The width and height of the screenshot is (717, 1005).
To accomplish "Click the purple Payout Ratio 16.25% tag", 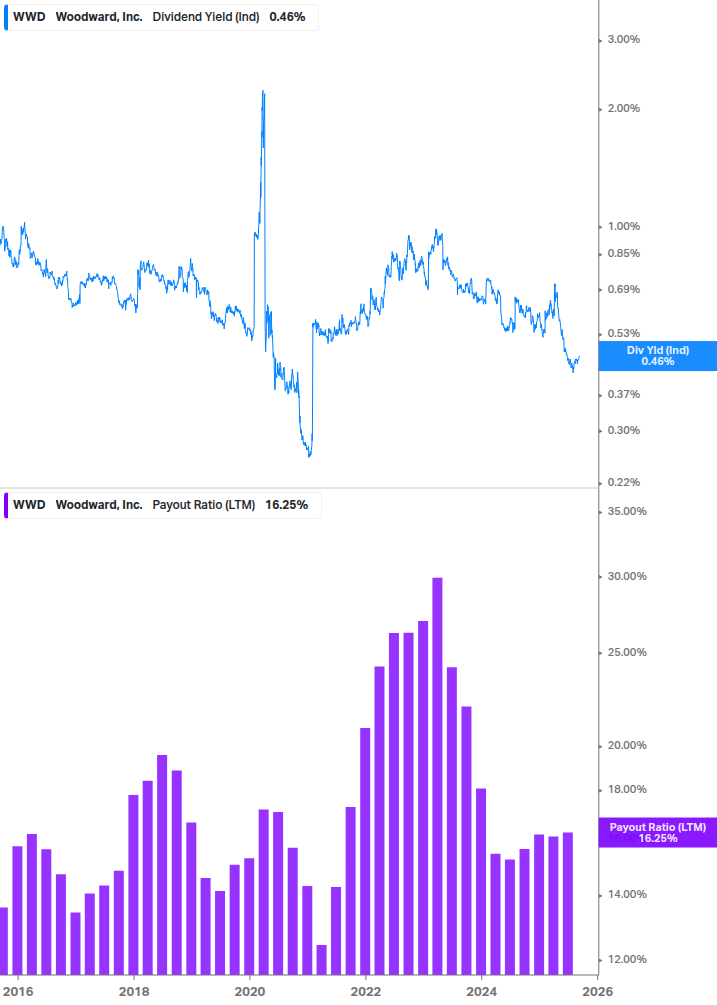I will pos(657,833).
